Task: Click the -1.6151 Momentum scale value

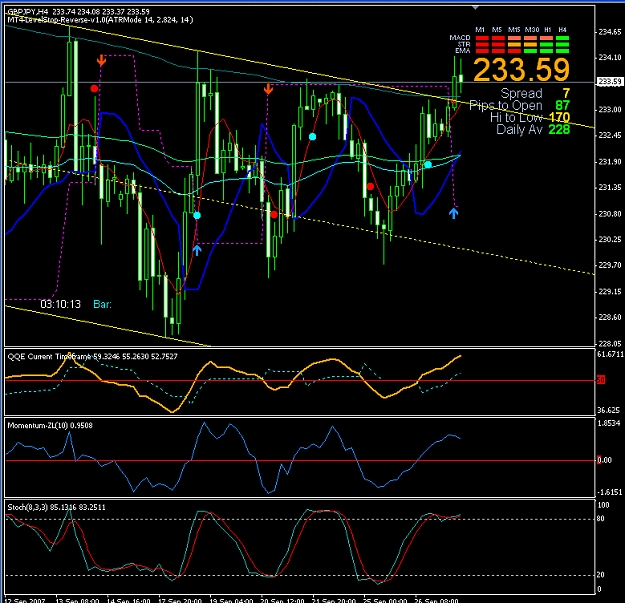Action: click(x=610, y=492)
